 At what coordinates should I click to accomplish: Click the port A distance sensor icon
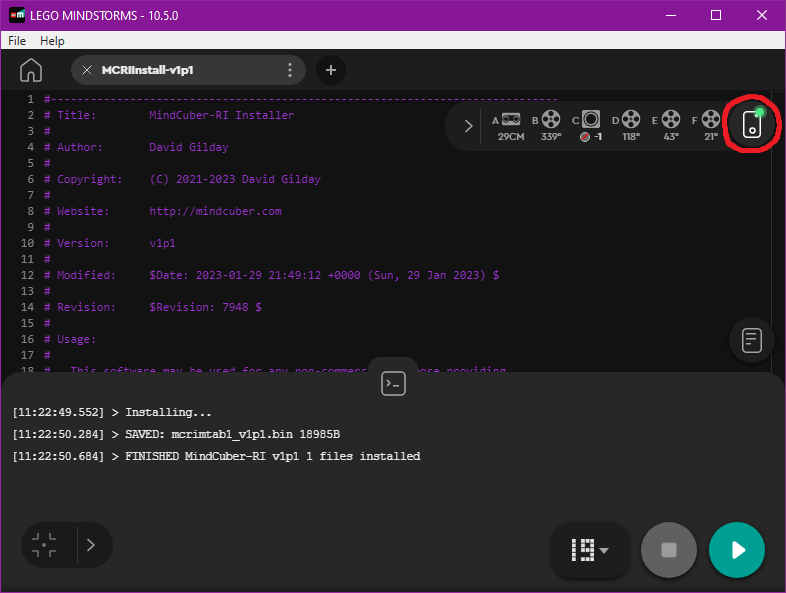click(511, 120)
